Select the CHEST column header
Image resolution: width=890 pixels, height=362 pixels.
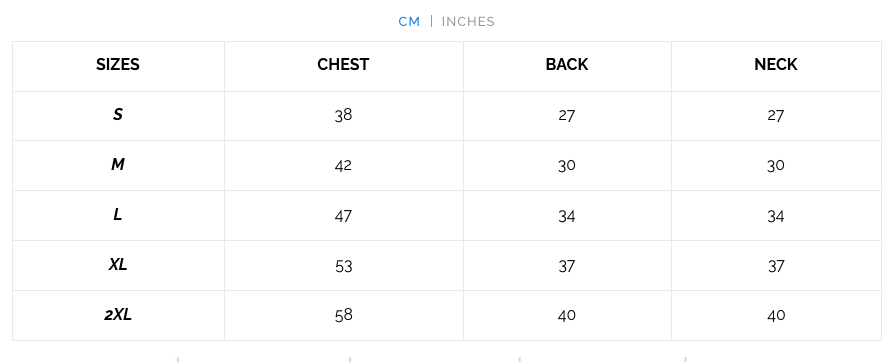point(343,65)
